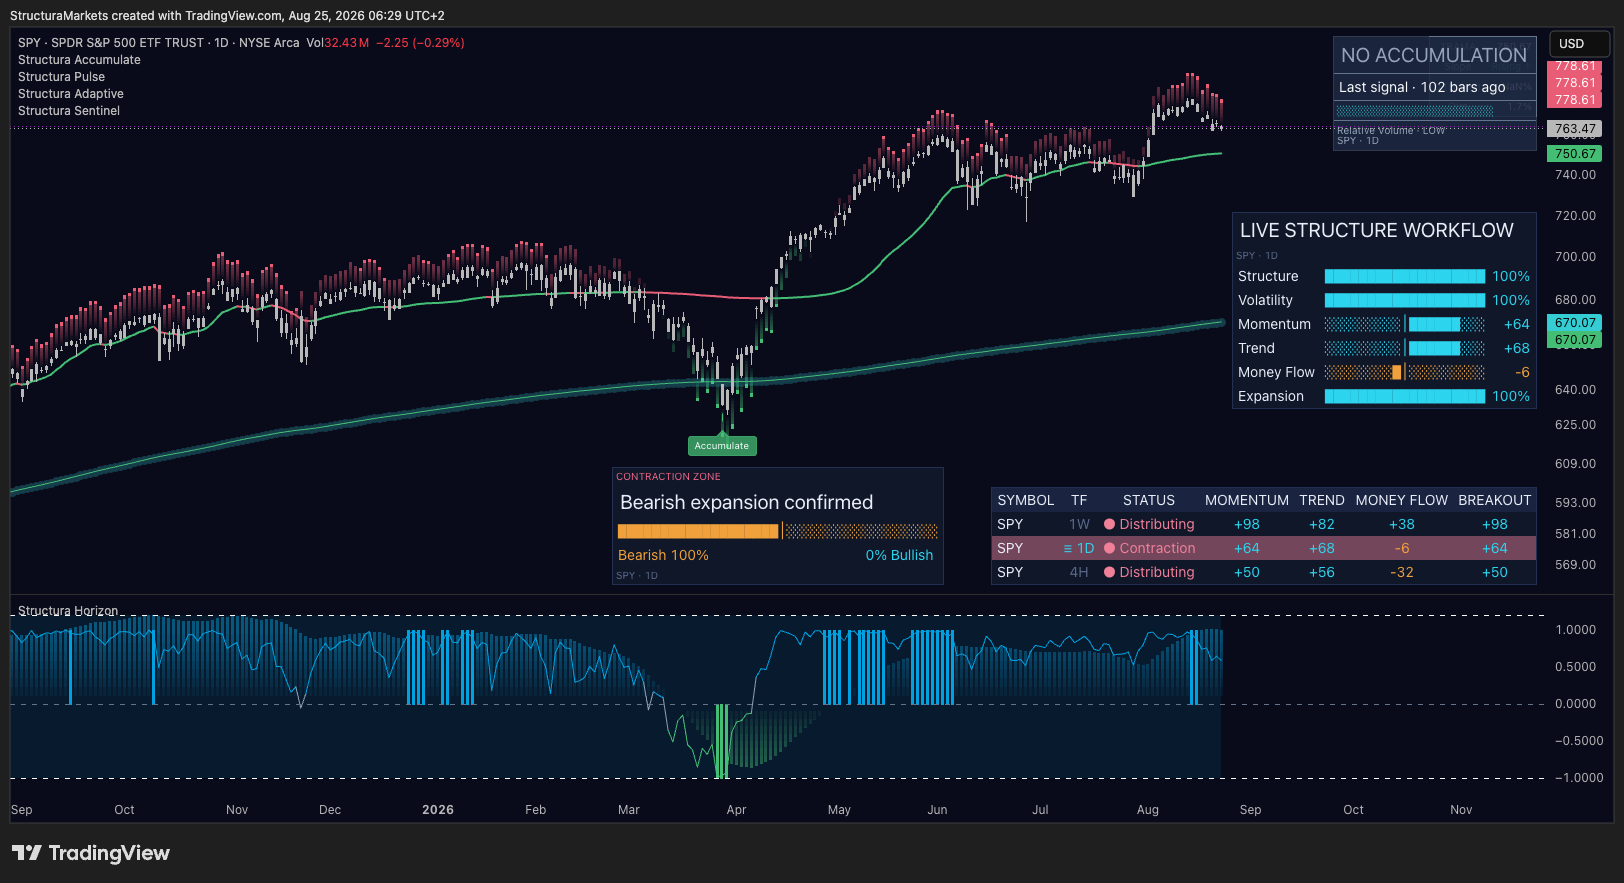
Task: Click the 4H timeframe cell
Action: [1079, 572]
